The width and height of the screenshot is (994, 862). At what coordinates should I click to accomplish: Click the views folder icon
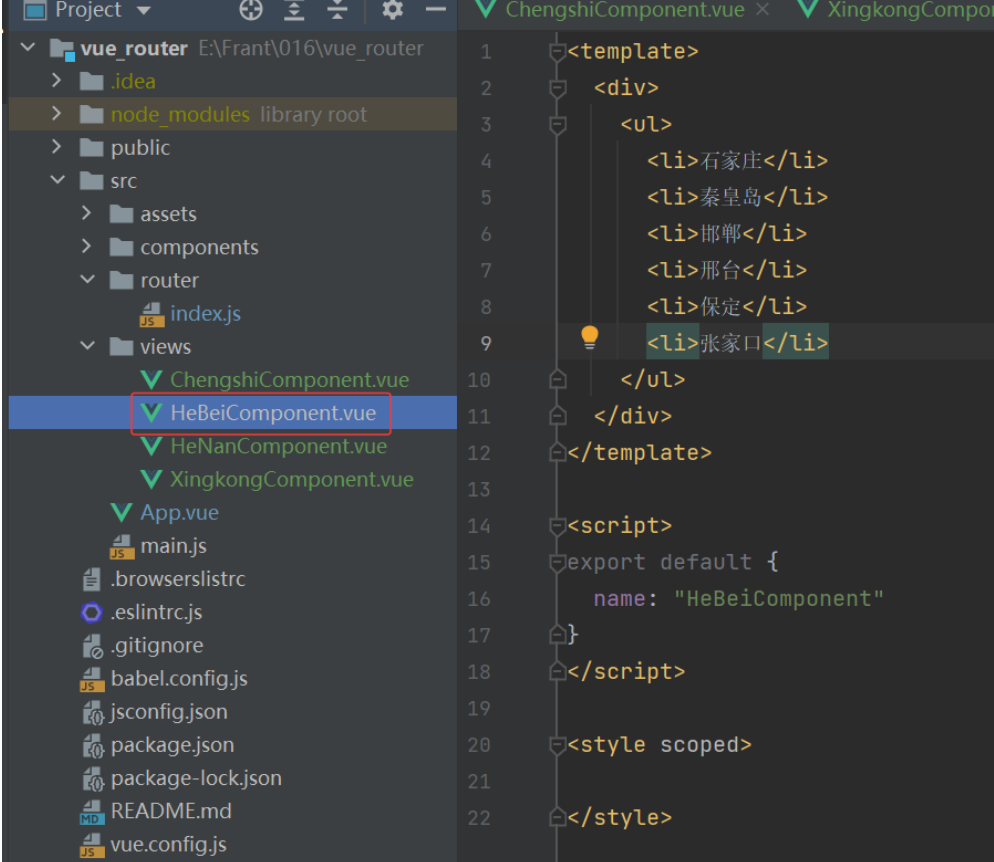[122, 346]
